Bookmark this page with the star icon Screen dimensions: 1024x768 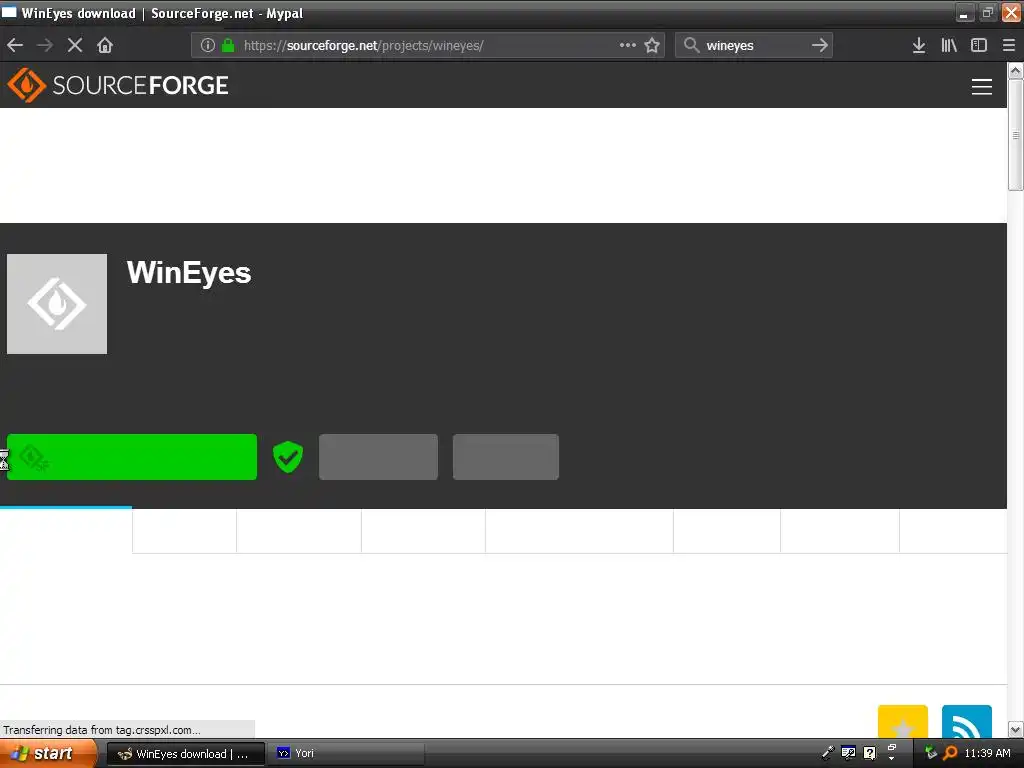click(652, 45)
